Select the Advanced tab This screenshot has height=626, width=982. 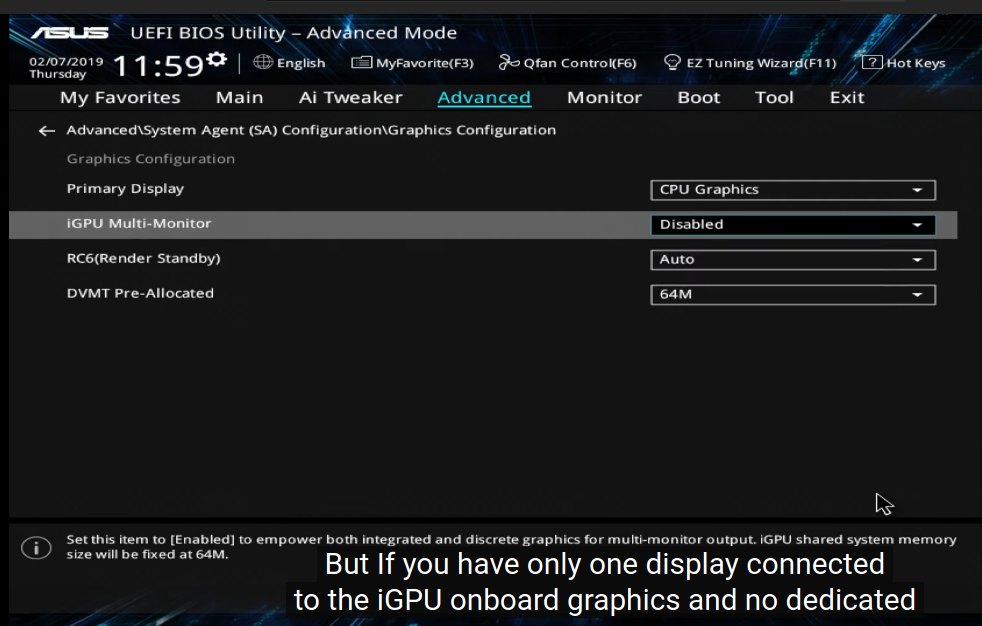(x=484, y=98)
